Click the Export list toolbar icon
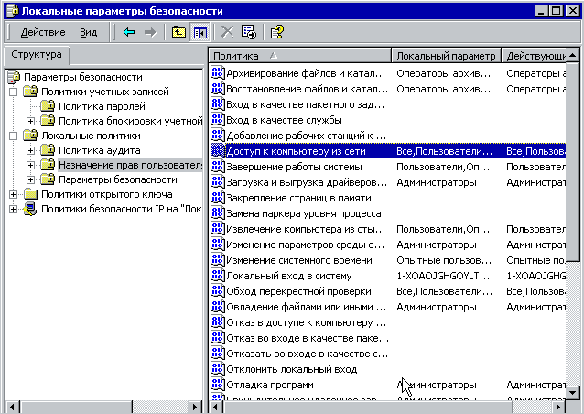This screenshot has width=584, height=414. [x=248, y=32]
